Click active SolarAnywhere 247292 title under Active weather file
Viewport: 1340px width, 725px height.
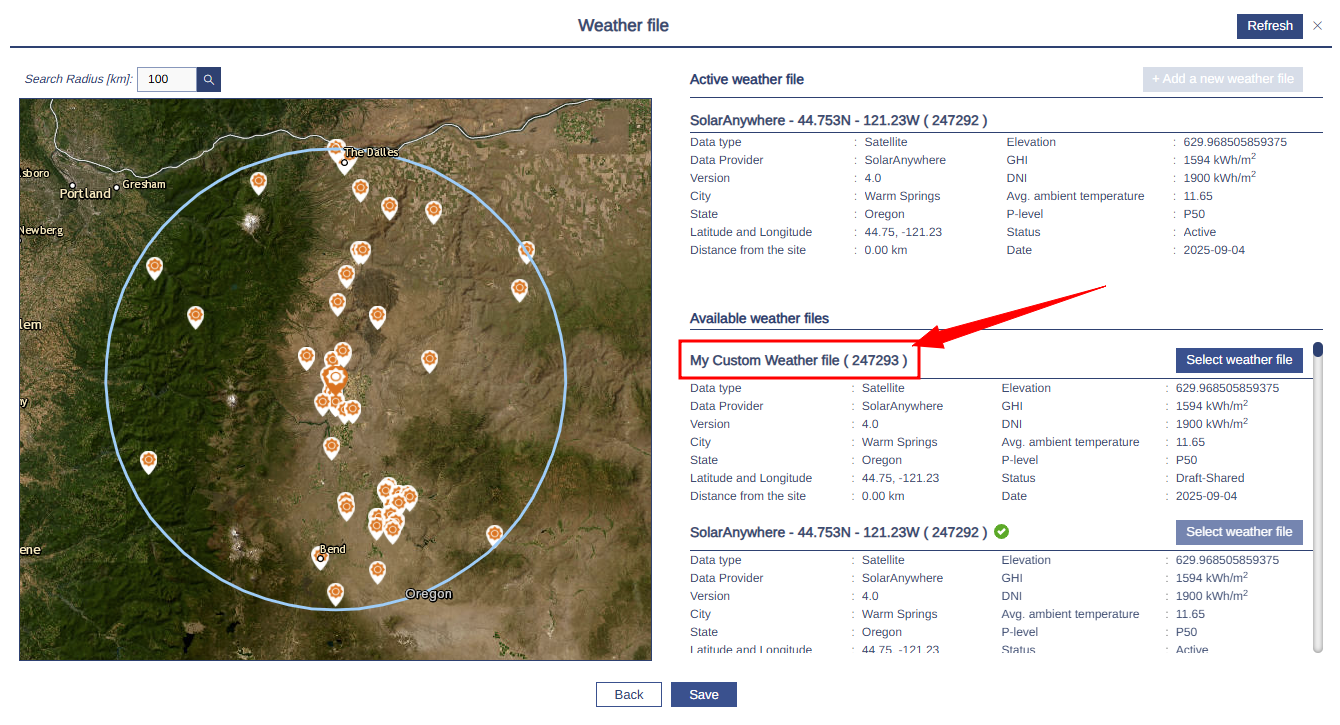(839, 120)
